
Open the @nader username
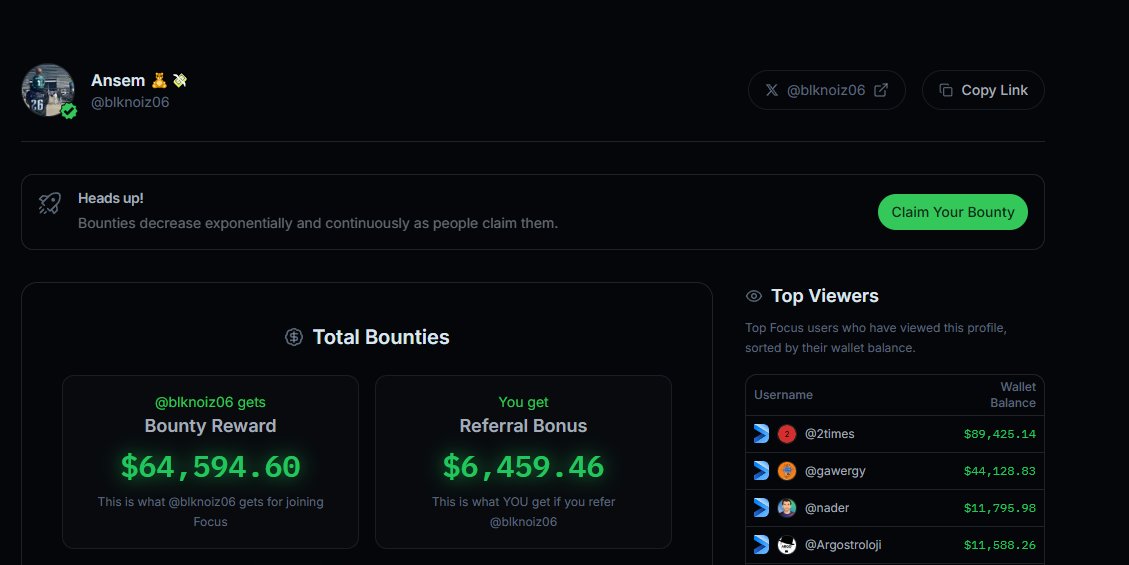click(x=827, y=508)
